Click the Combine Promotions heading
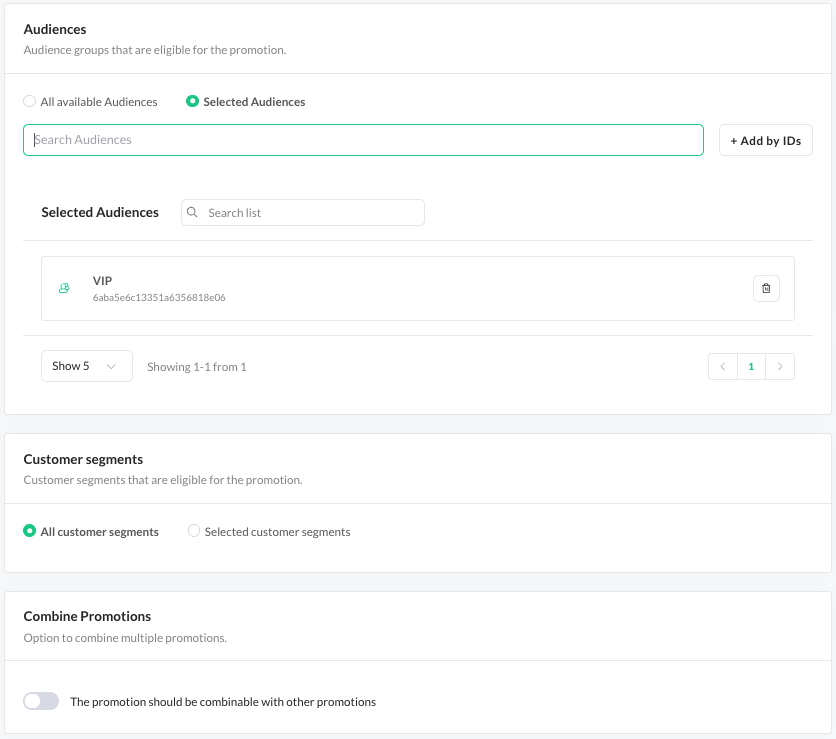The height and width of the screenshot is (739, 836). (x=87, y=616)
